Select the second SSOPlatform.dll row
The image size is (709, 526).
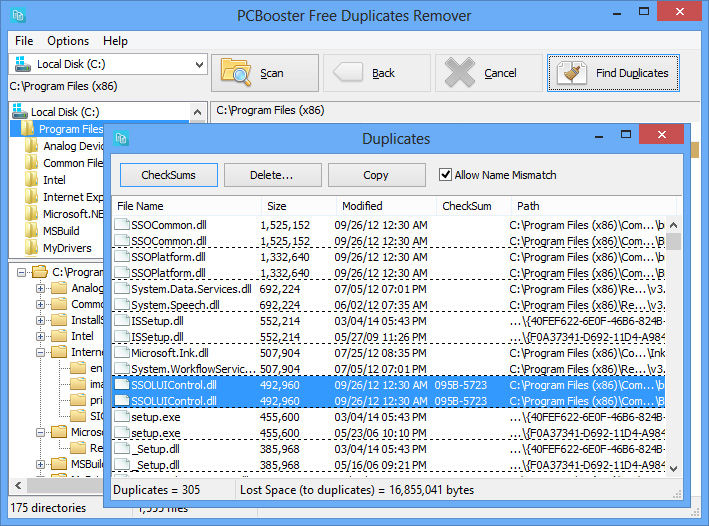[x=389, y=273]
